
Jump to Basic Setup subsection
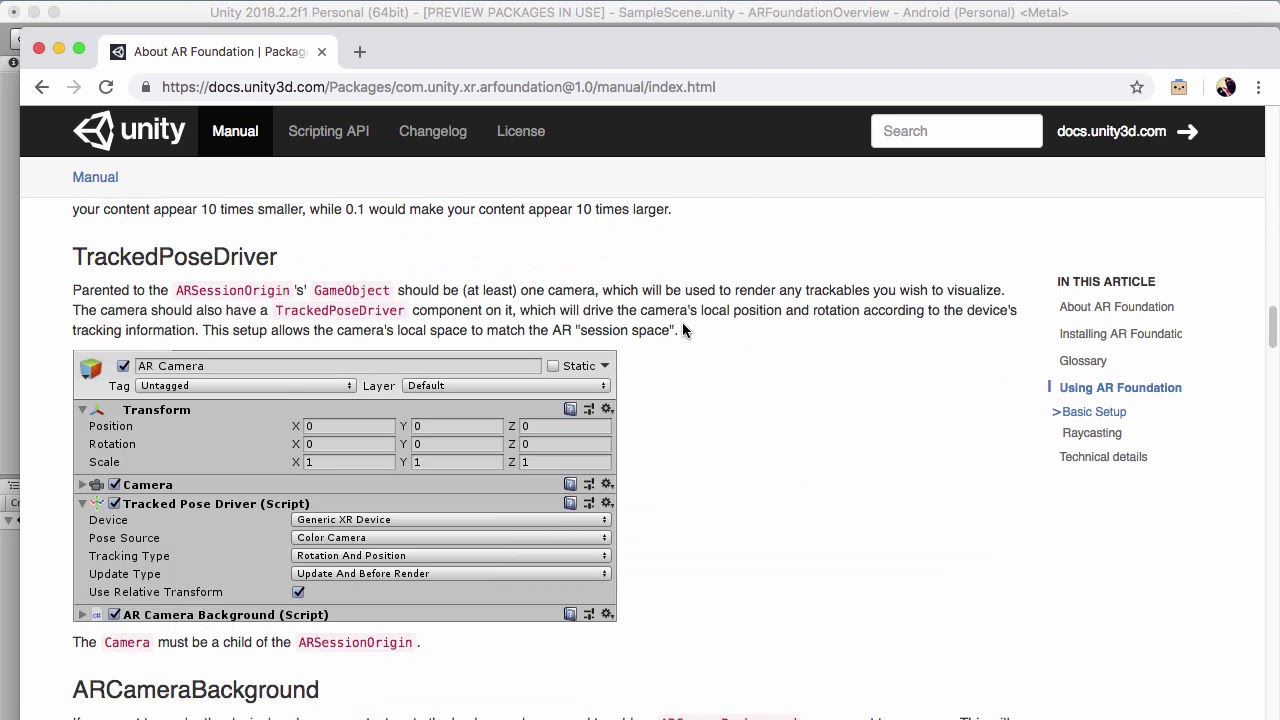[1094, 412]
